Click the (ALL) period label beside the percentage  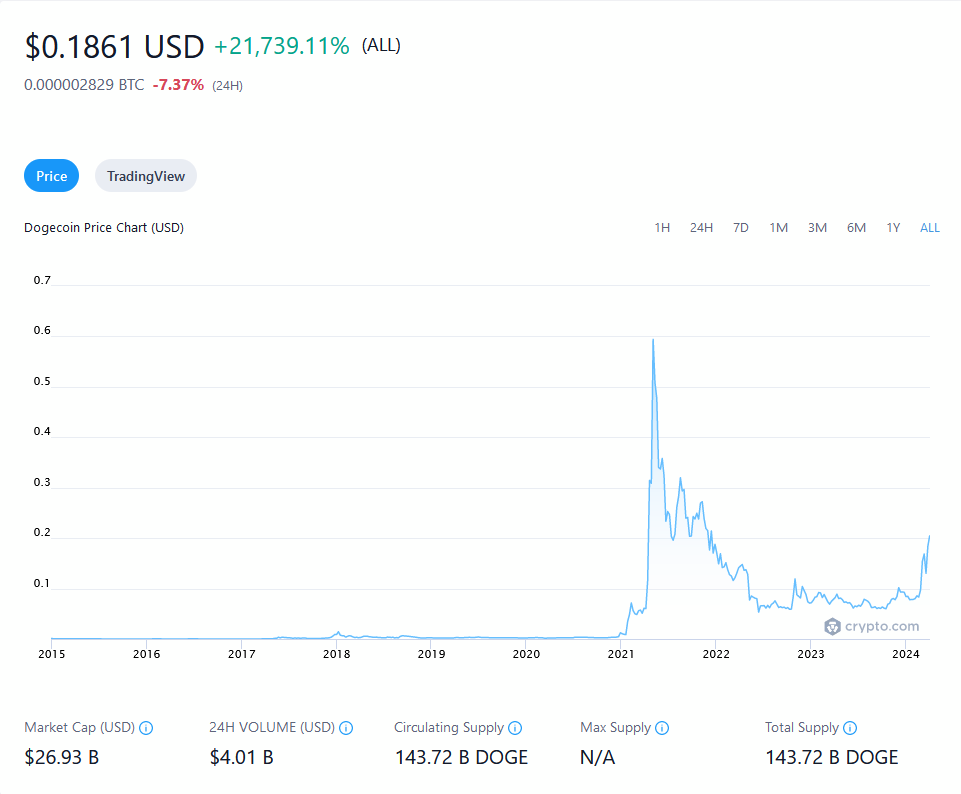click(x=381, y=46)
